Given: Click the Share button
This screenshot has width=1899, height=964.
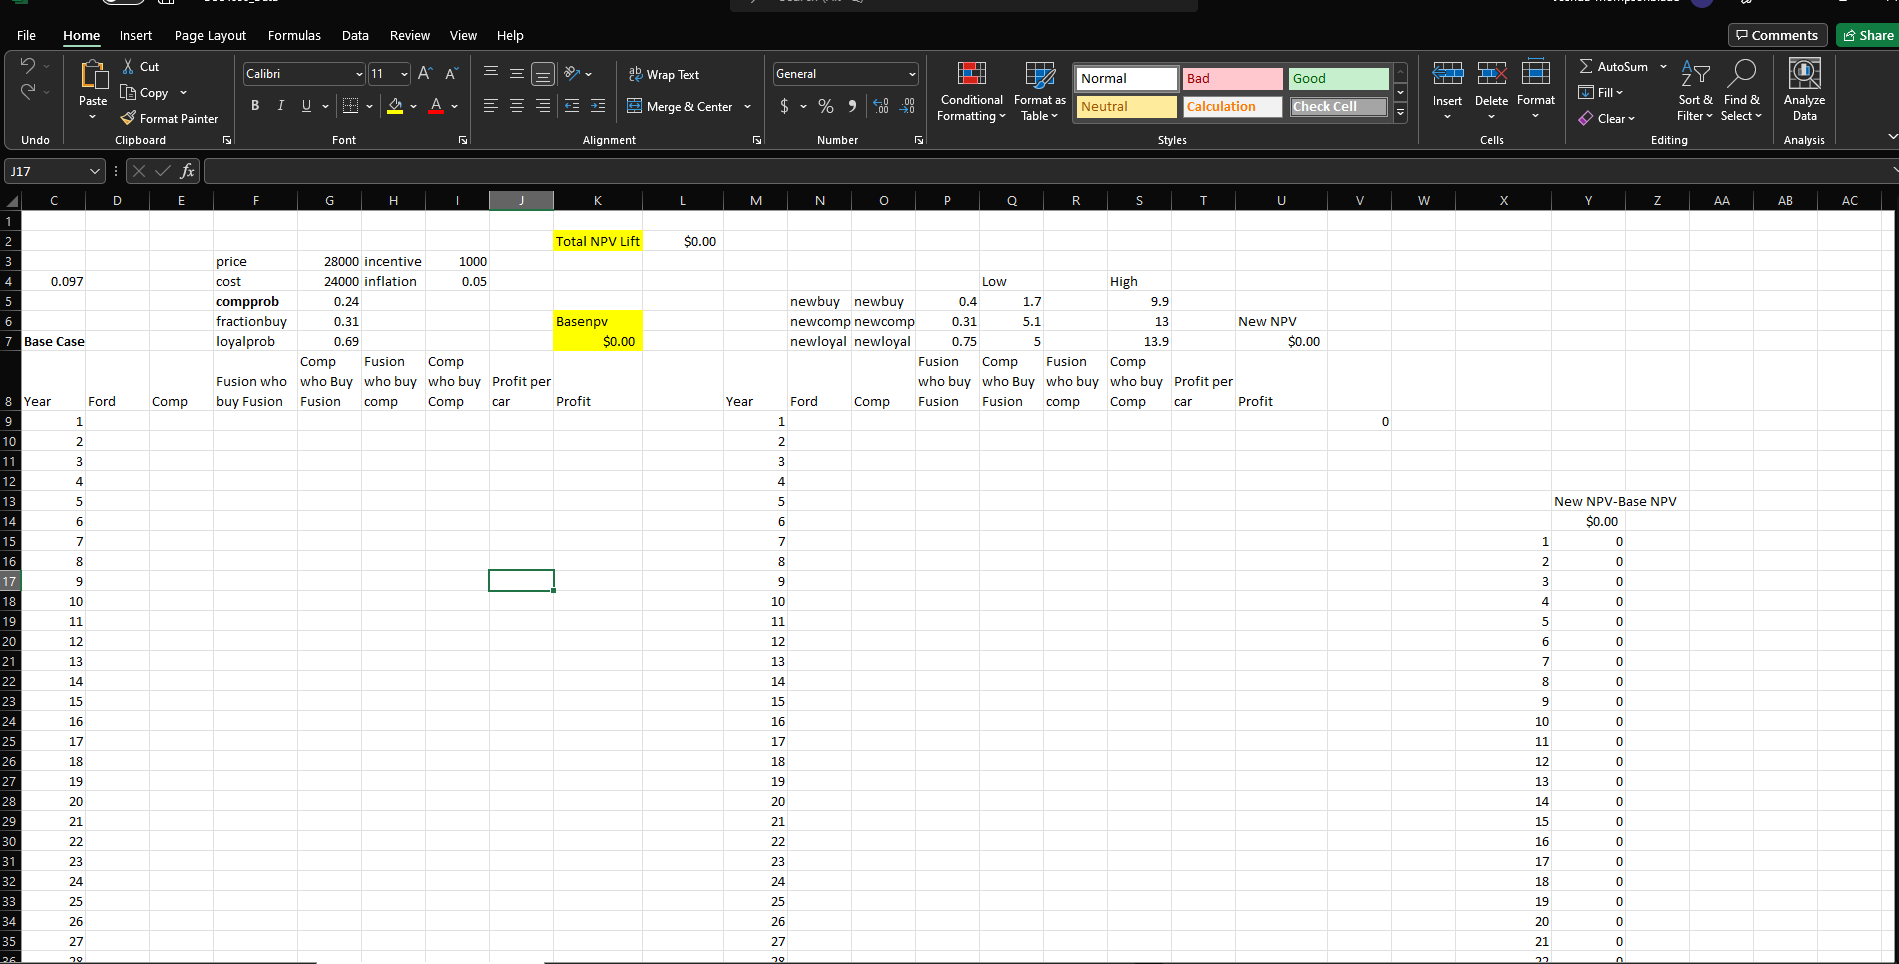Looking at the screenshot, I should click(1866, 34).
